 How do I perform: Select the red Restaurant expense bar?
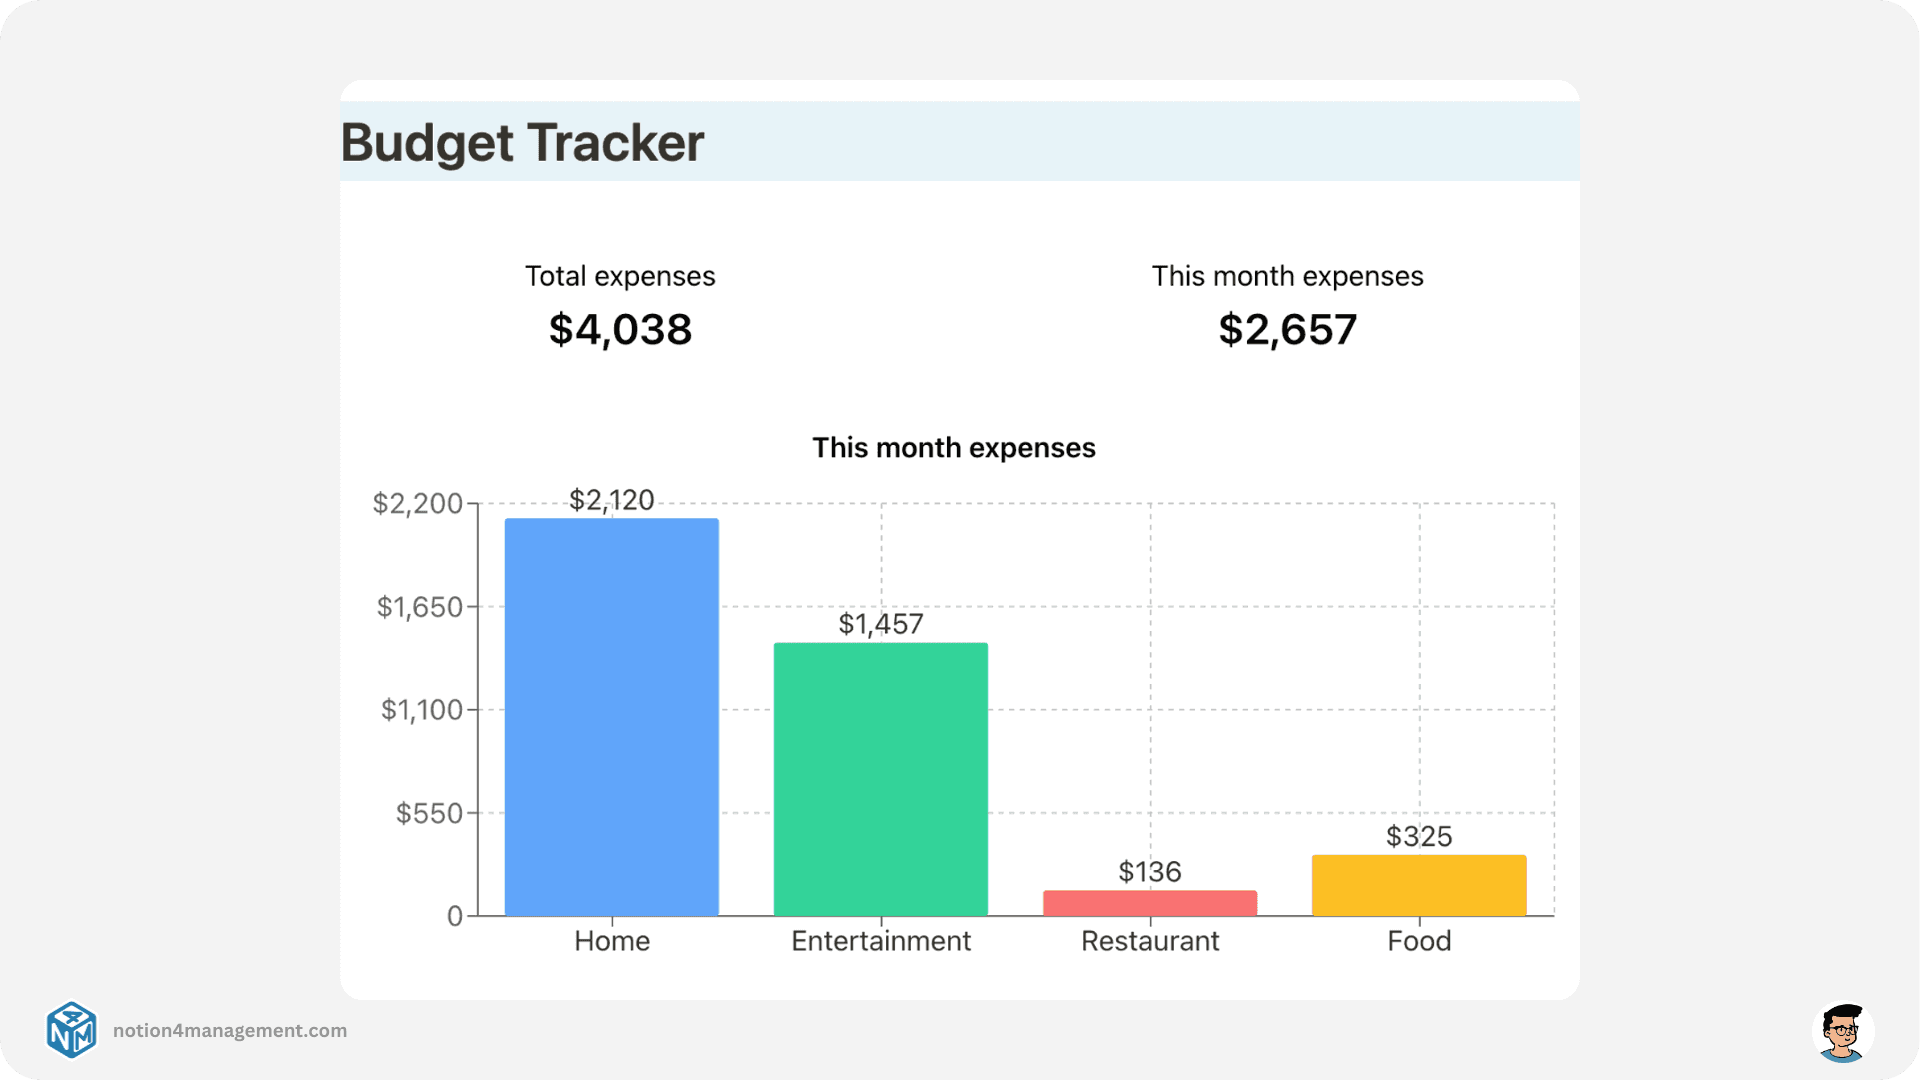[x=1149, y=901]
